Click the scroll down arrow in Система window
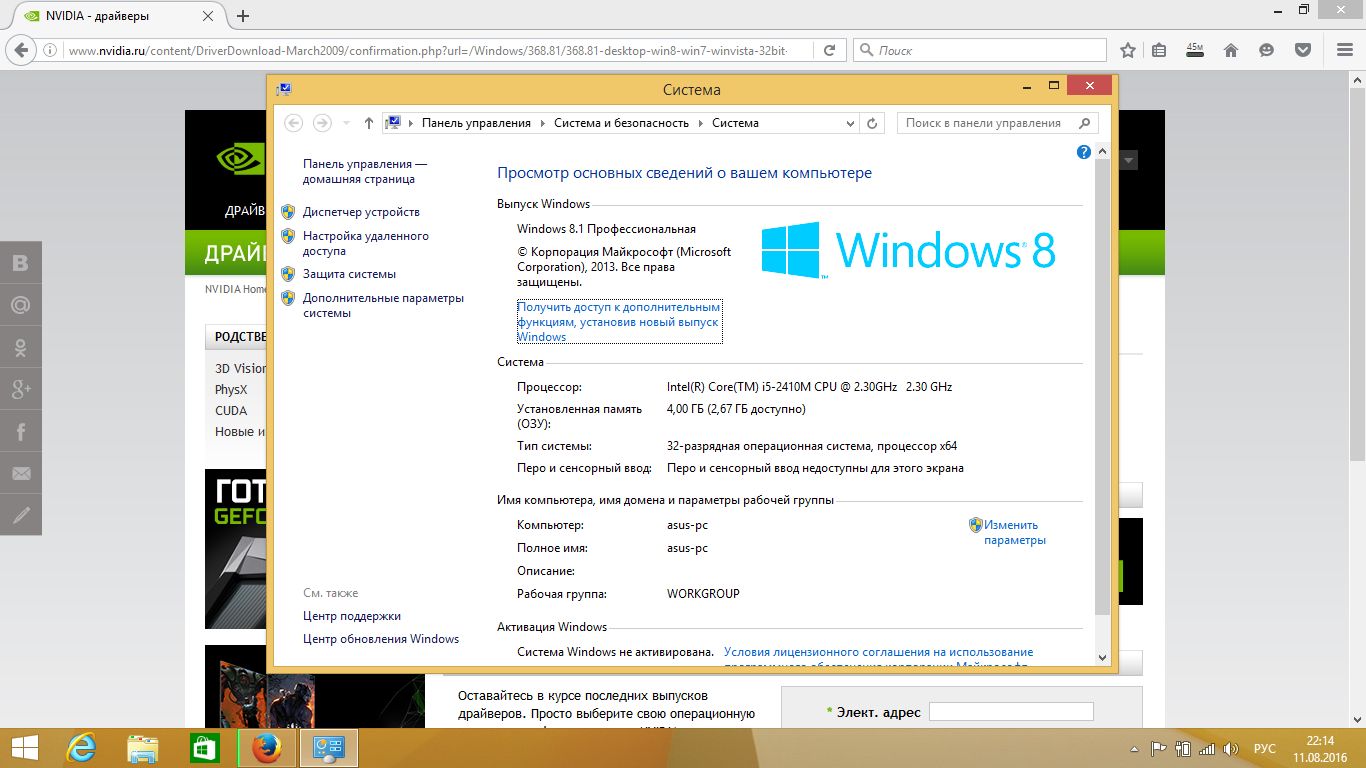The image size is (1366, 768). coord(1102,657)
